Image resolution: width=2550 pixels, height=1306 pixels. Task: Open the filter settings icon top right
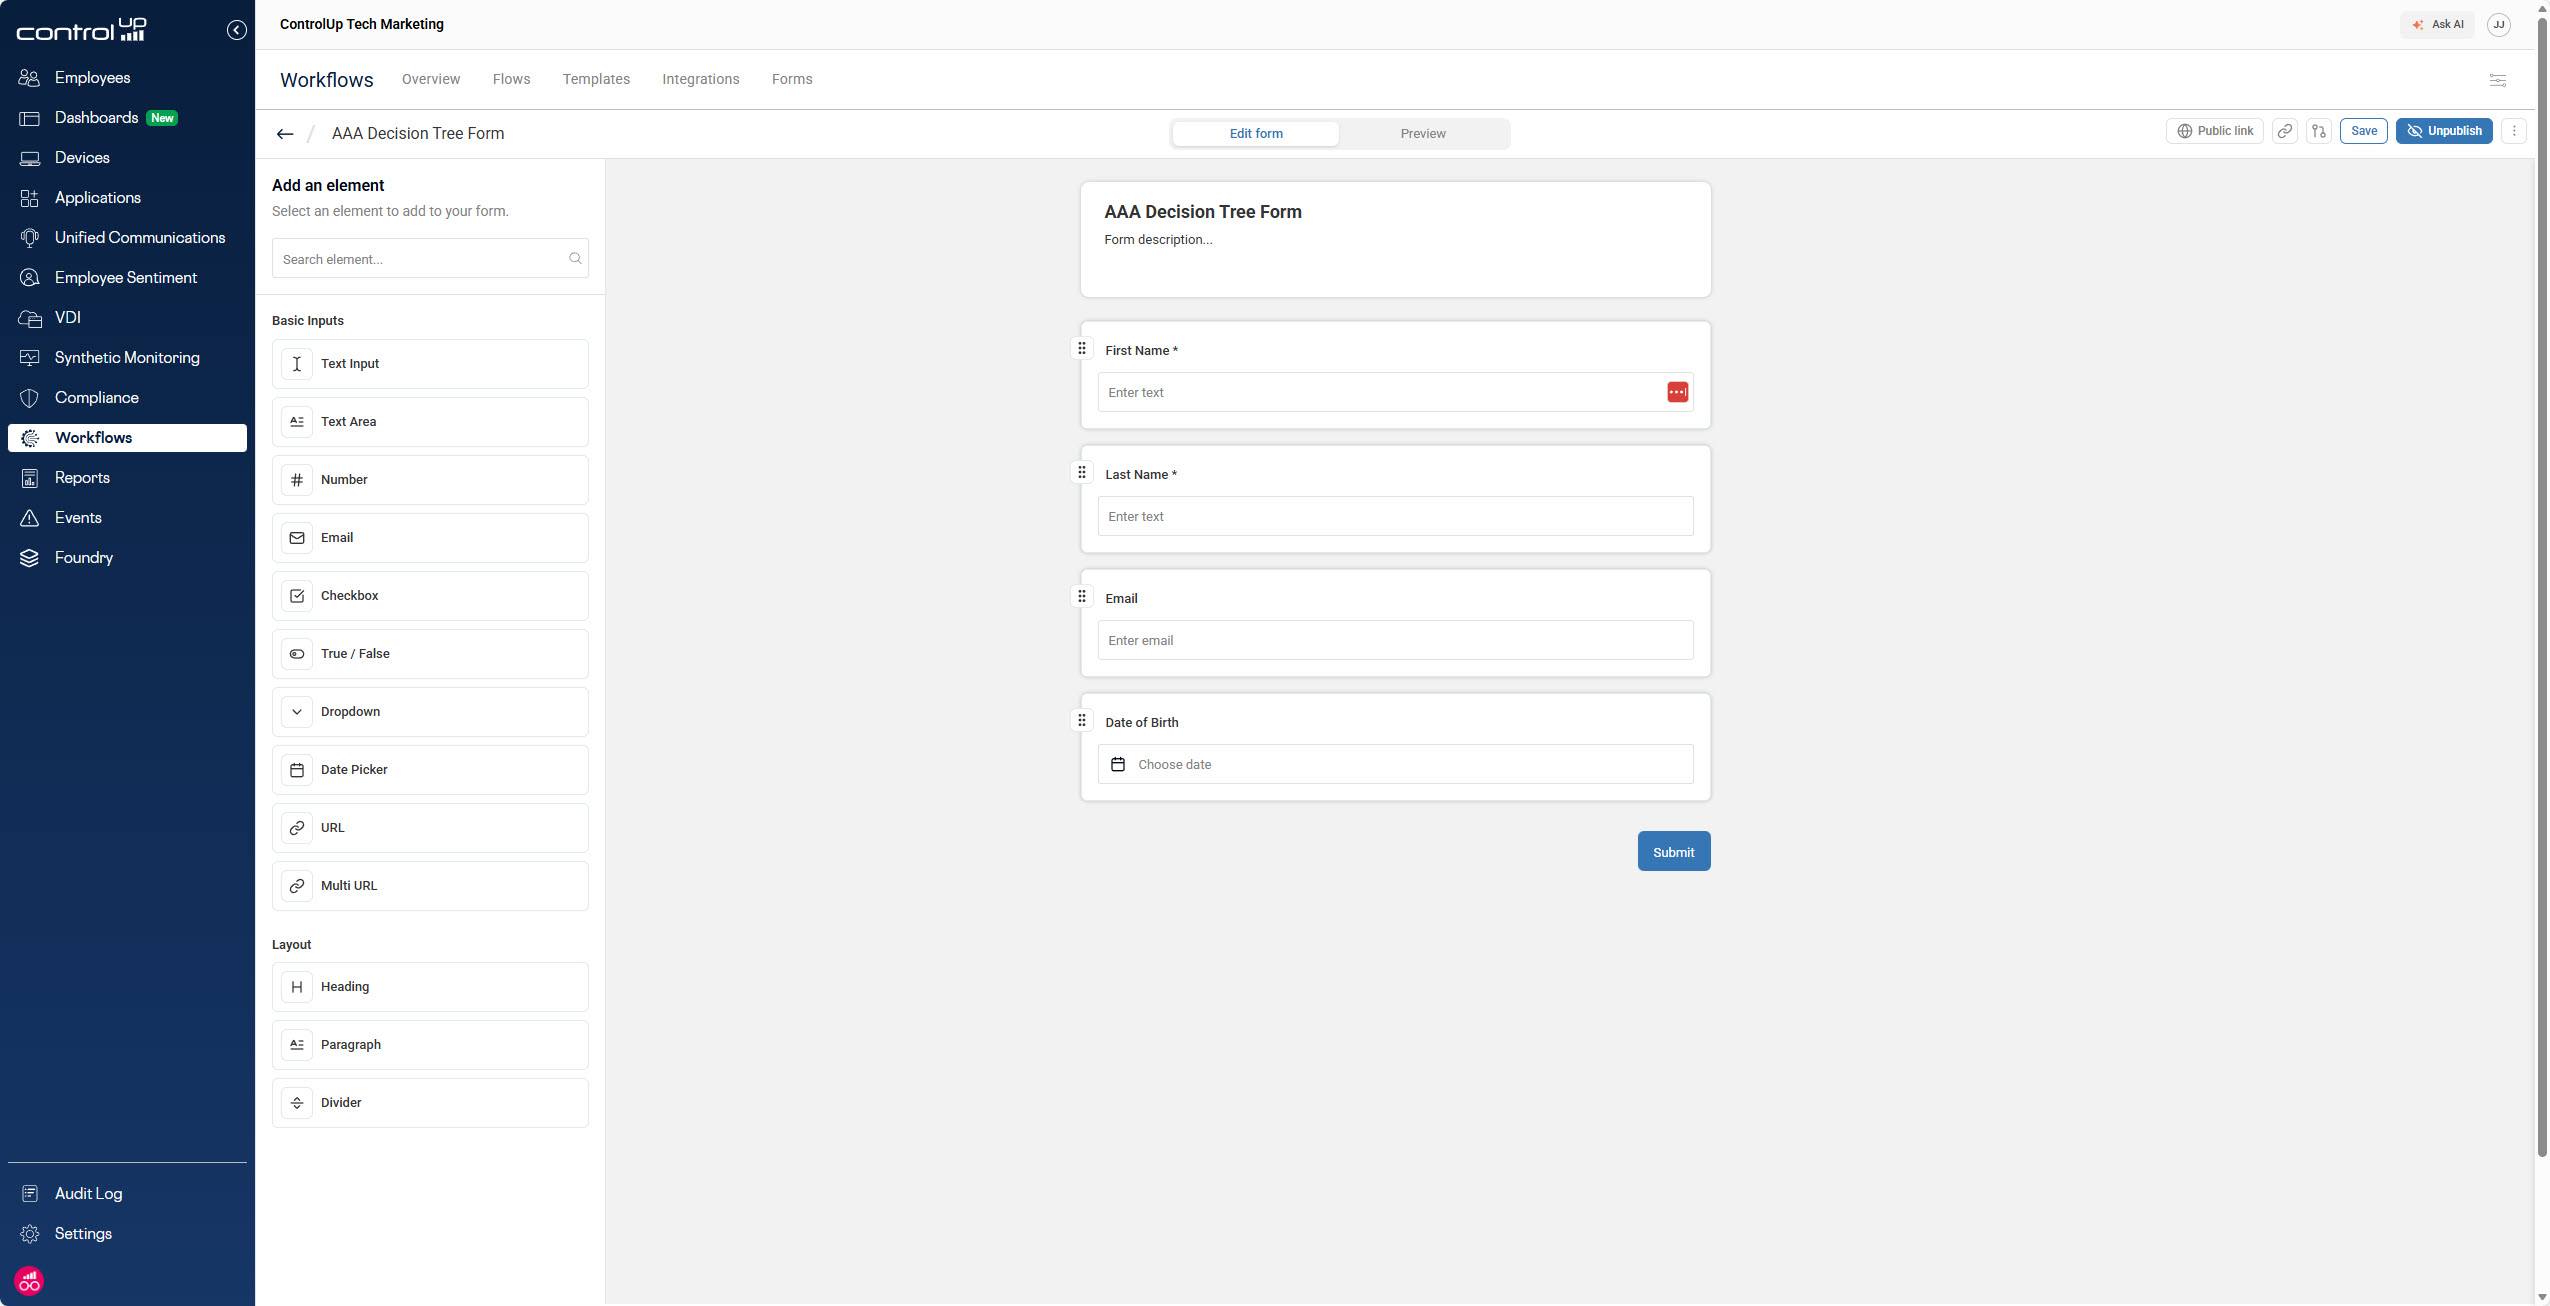(x=2497, y=80)
